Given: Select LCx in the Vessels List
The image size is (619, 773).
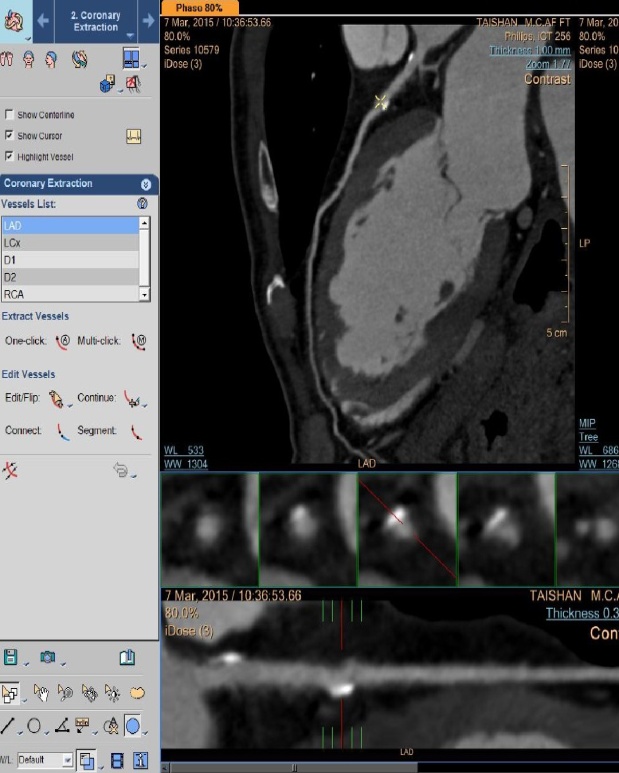Looking at the screenshot, I should coord(70,243).
